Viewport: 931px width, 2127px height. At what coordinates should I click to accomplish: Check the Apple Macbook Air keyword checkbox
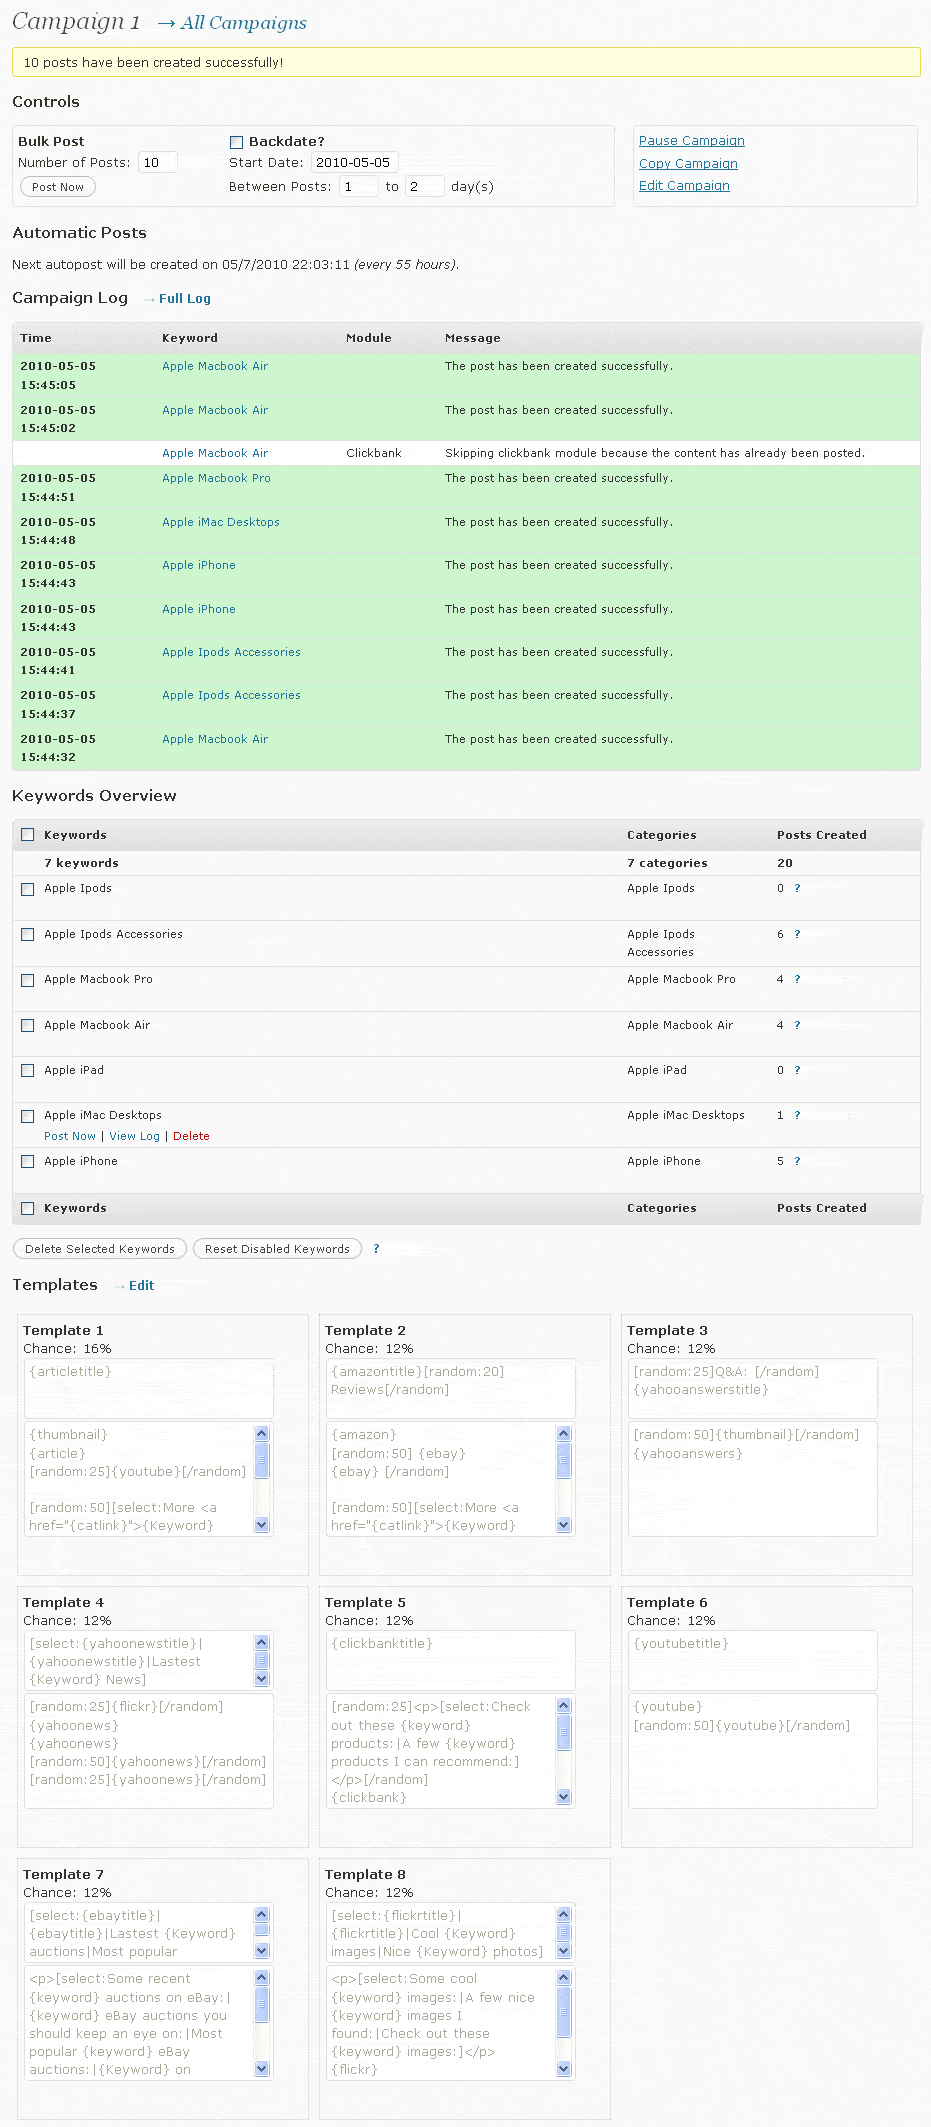point(28,1026)
